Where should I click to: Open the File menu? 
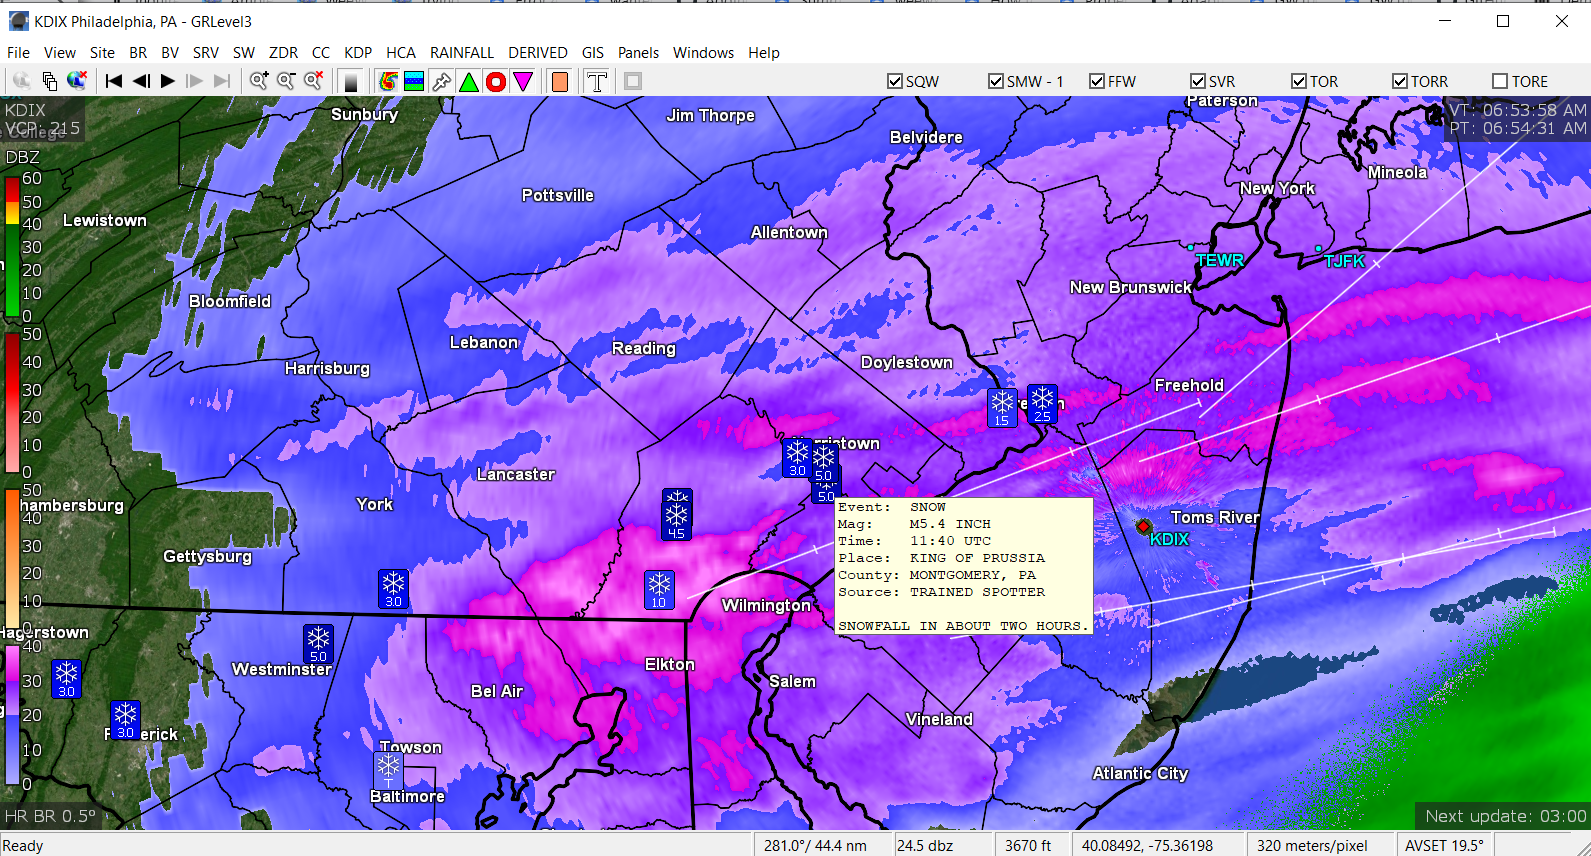coord(18,53)
